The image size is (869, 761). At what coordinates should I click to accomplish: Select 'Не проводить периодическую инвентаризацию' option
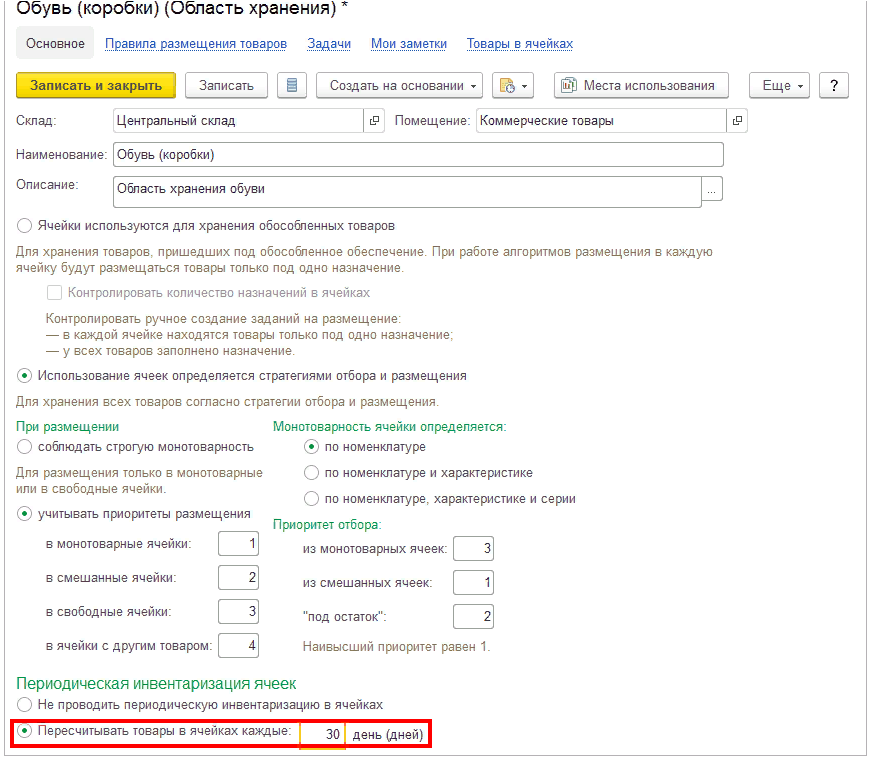[x=25, y=705]
